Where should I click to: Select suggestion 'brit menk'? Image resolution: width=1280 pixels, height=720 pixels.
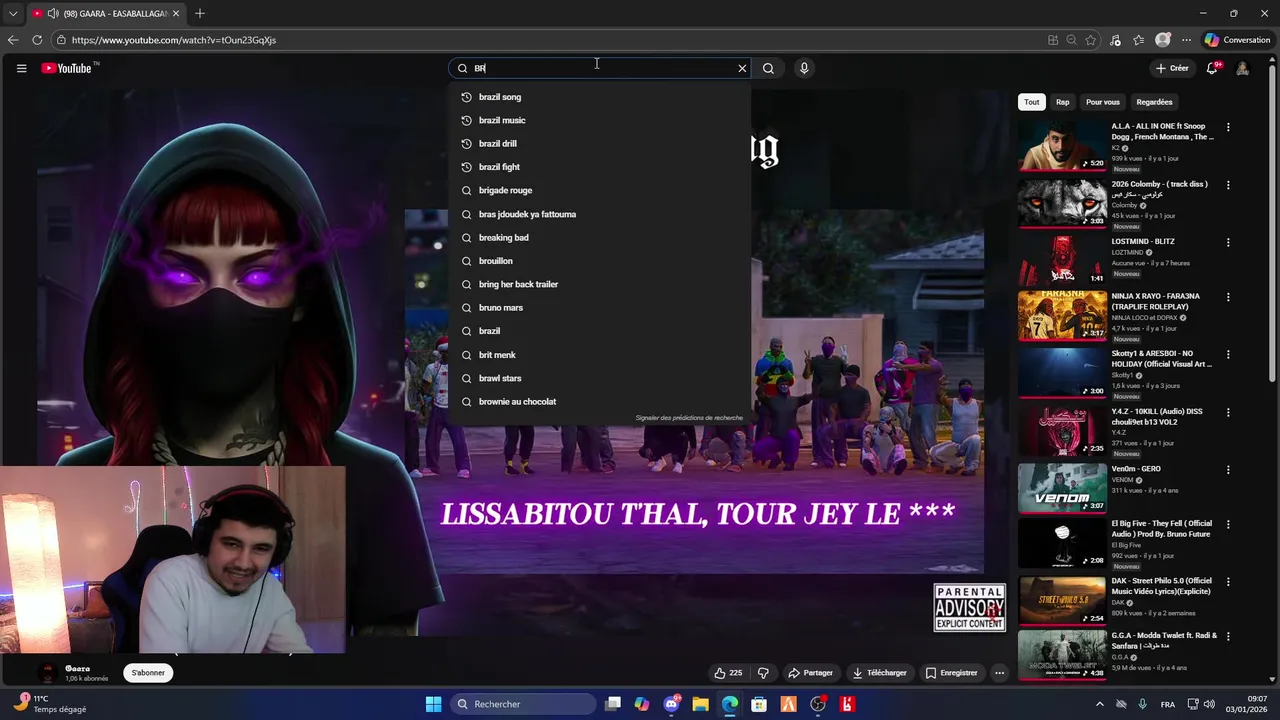pos(600,355)
